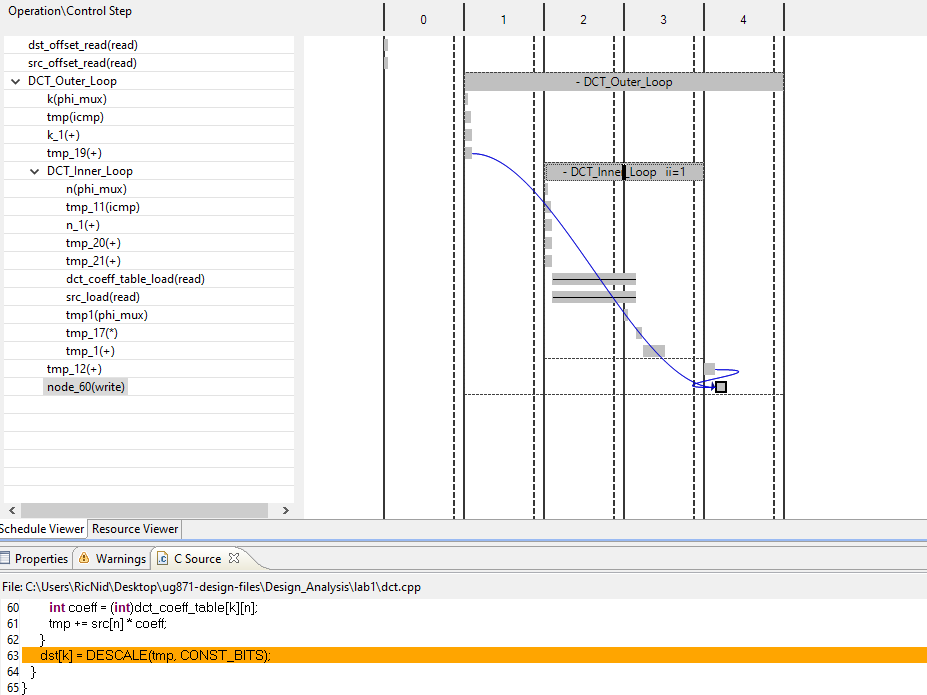Click source line 60 with coeff declaration
The image size is (927, 695).
(153, 608)
